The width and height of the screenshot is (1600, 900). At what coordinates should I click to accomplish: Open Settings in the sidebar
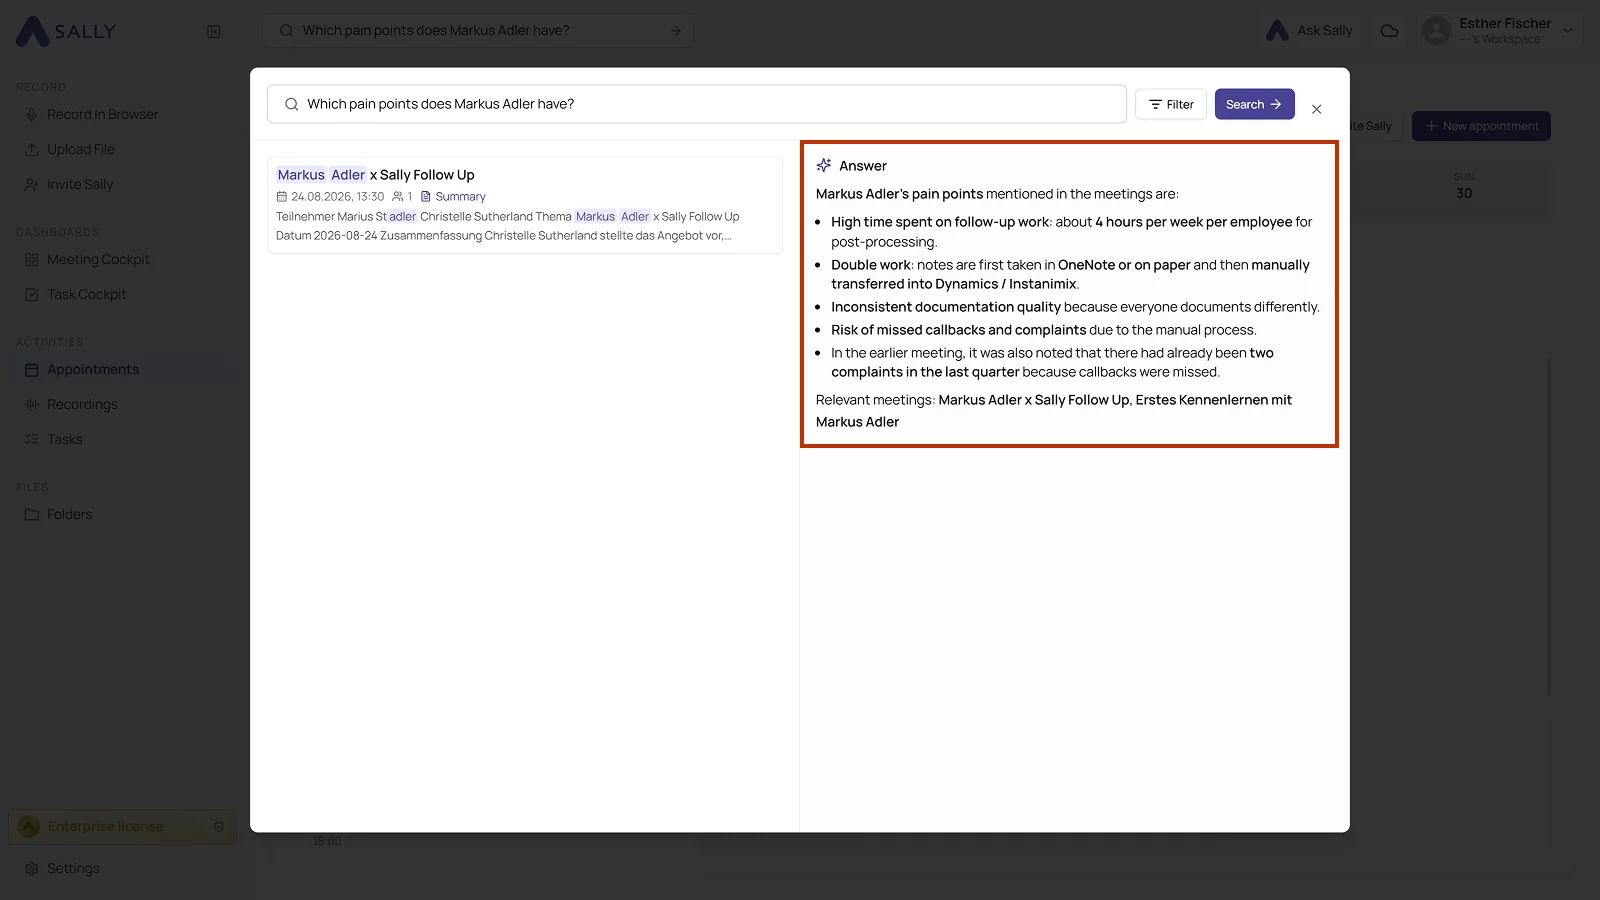point(73,868)
